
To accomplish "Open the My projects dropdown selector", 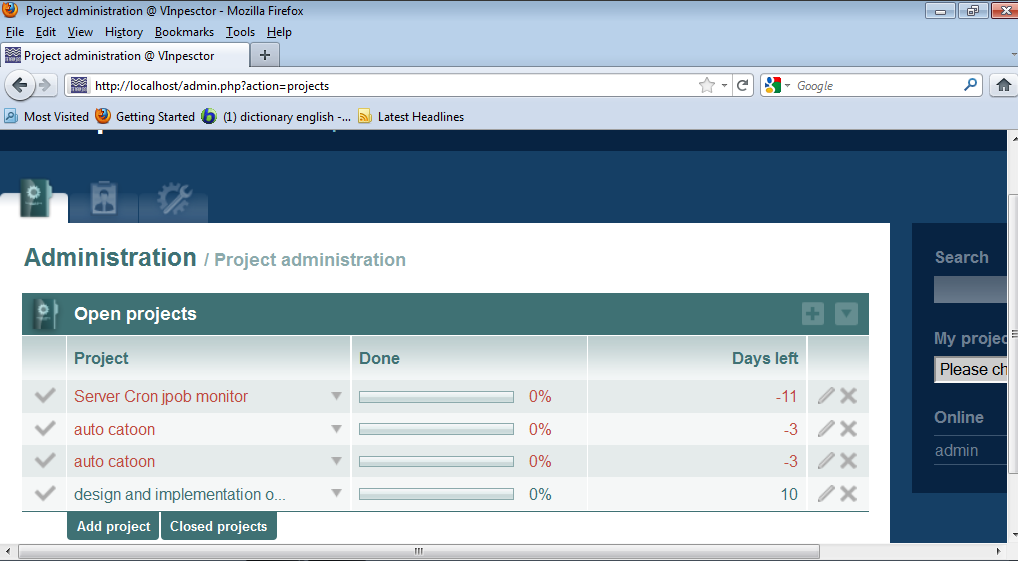I will point(972,369).
